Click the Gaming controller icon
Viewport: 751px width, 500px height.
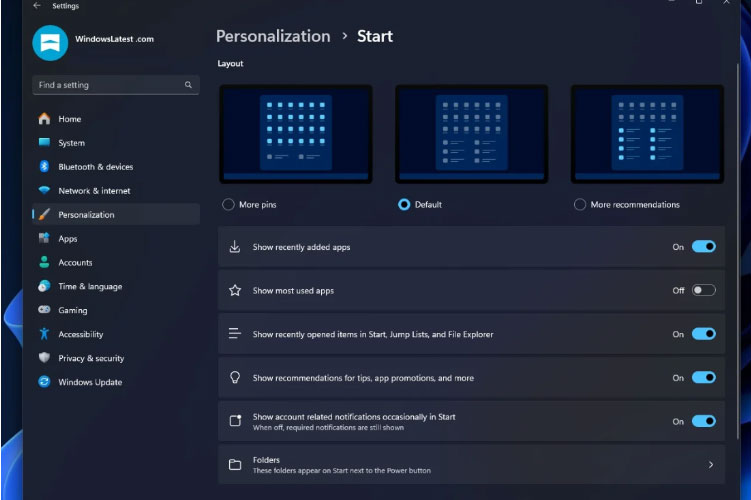(x=44, y=310)
